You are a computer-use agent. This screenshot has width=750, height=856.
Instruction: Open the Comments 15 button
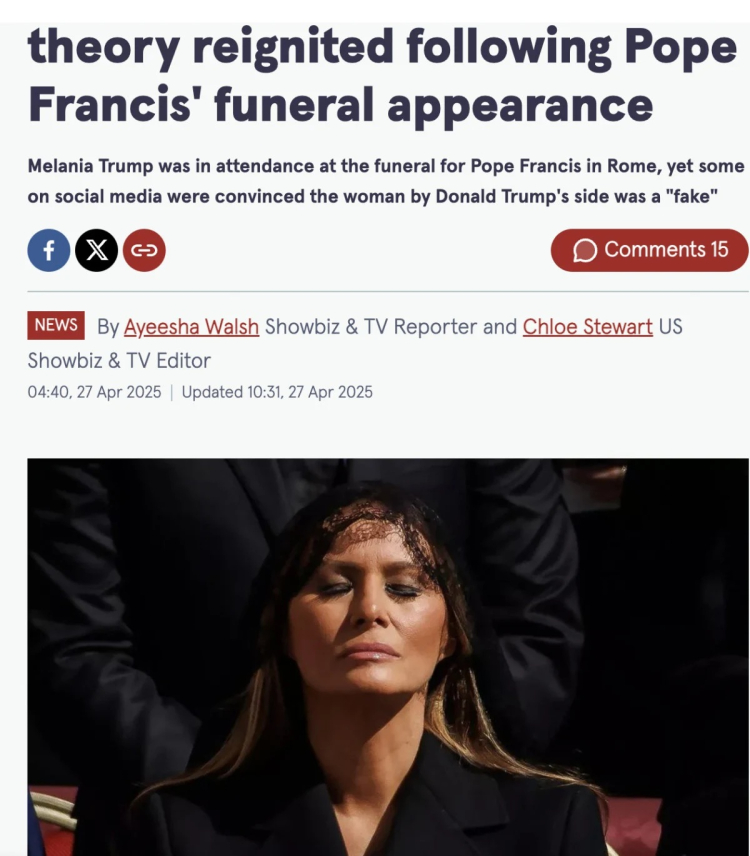point(649,250)
